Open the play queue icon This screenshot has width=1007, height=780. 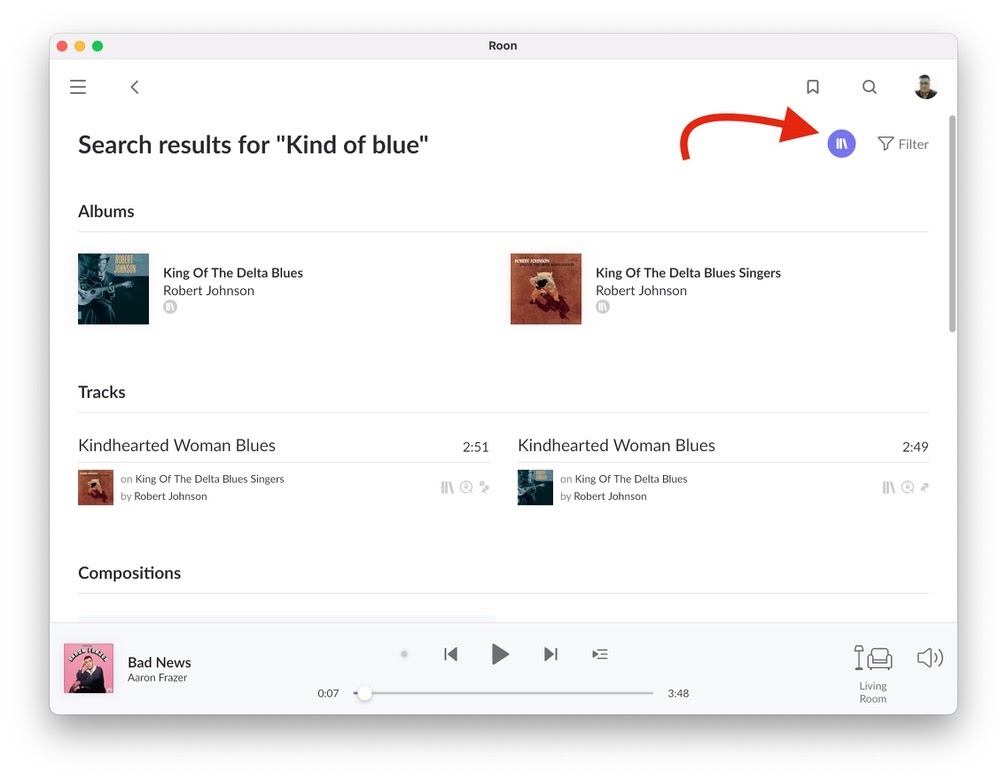[x=600, y=654]
